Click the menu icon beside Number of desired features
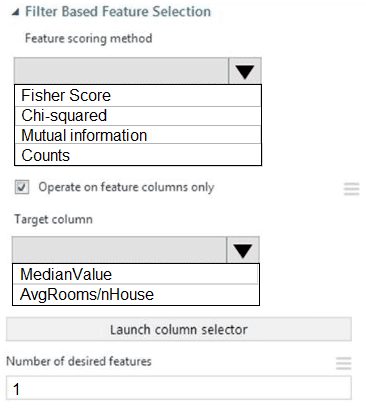 click(x=344, y=363)
